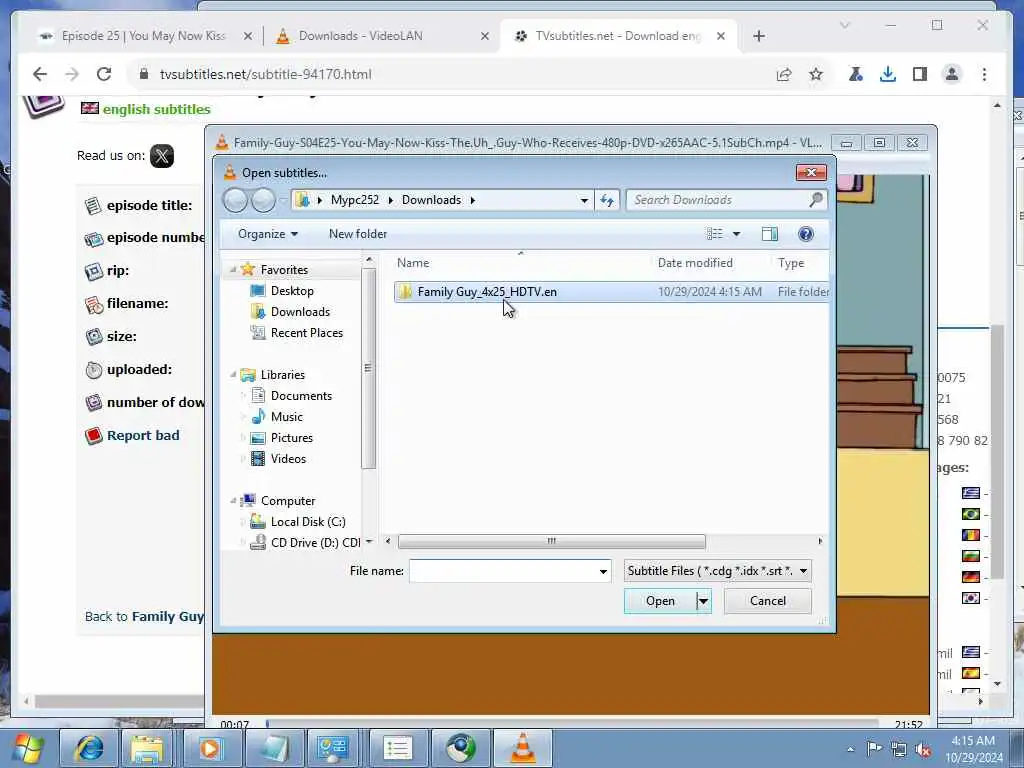Open the Chrome profile icon

(x=952, y=74)
